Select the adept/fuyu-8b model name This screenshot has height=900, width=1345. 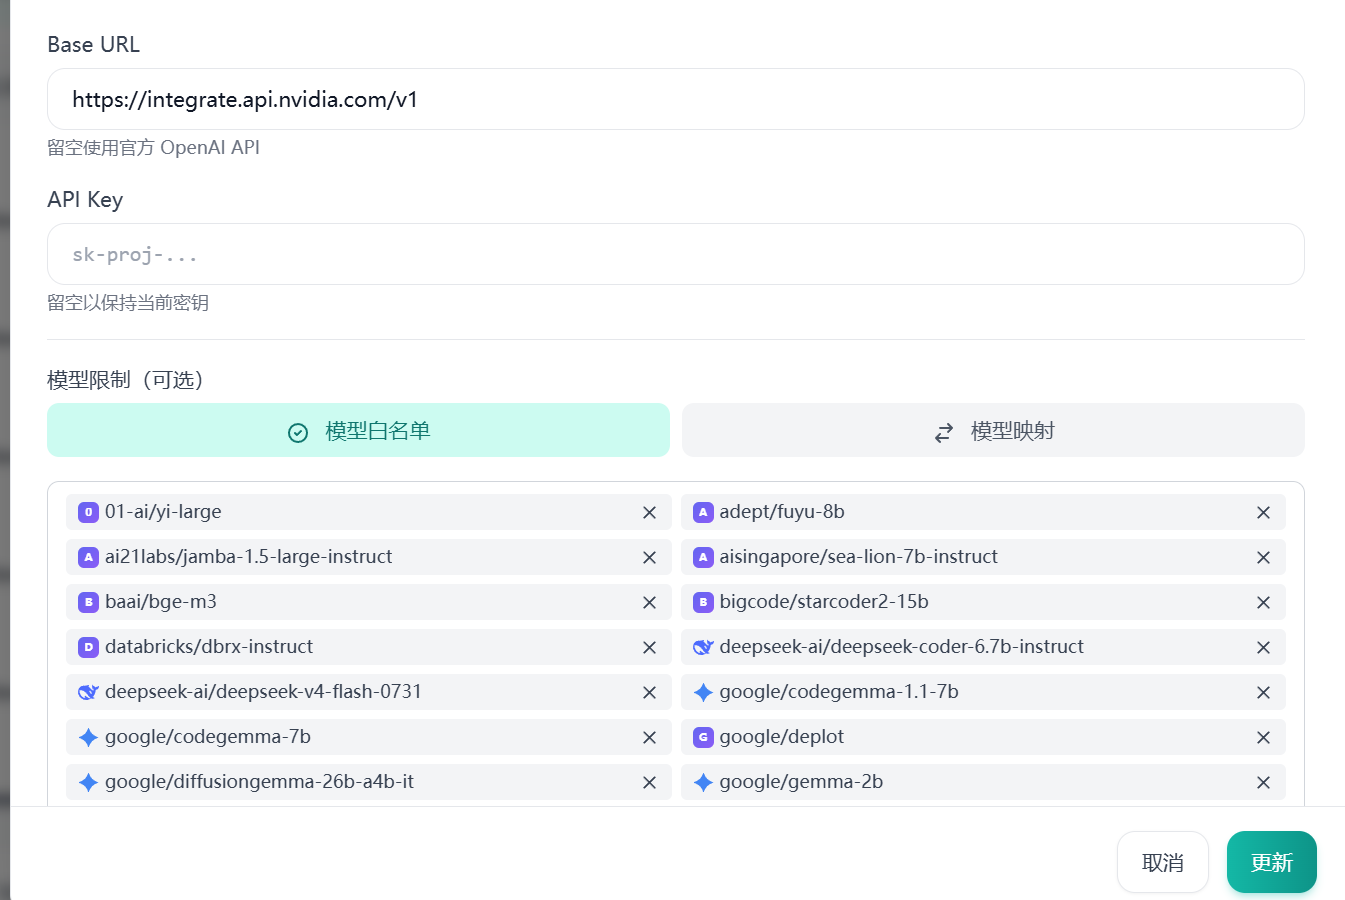pyautogui.click(x=782, y=512)
